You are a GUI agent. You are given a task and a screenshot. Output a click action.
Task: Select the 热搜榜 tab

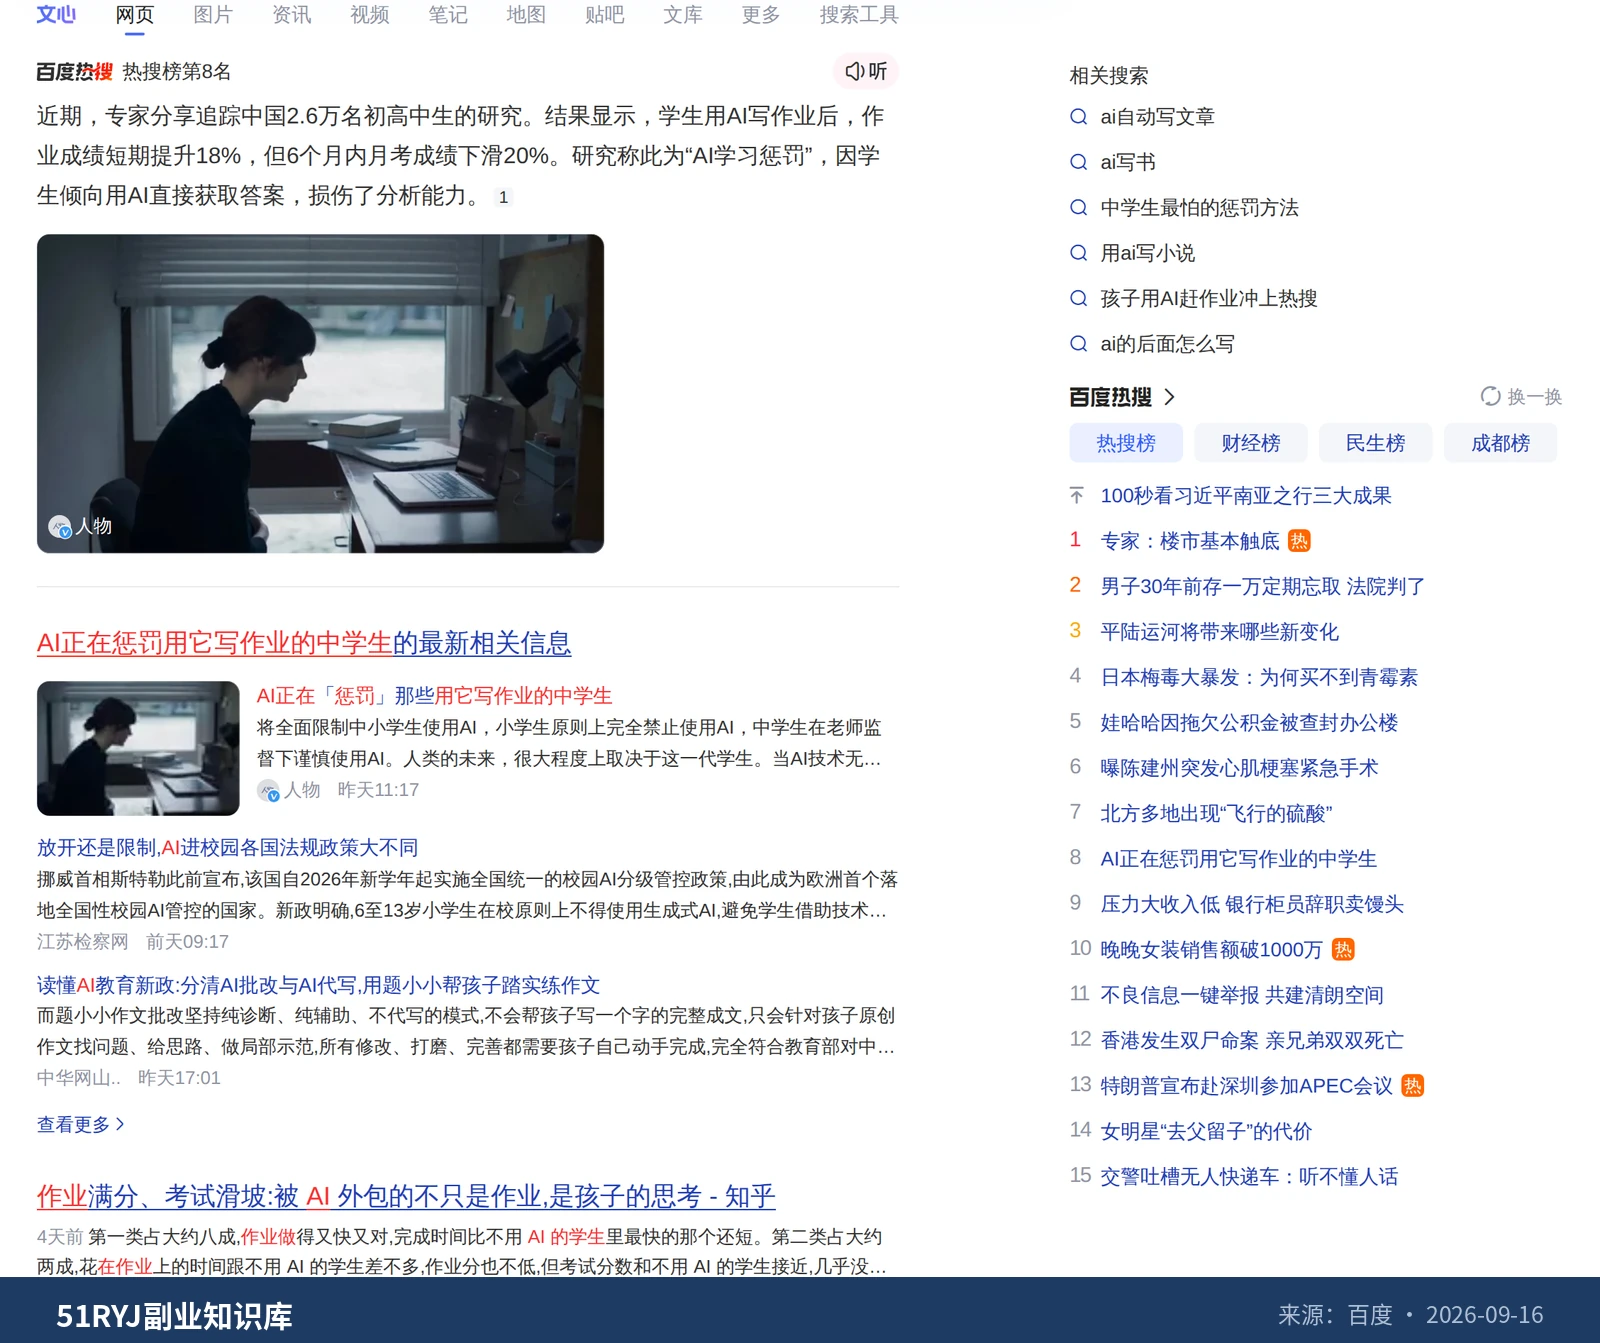(1126, 443)
